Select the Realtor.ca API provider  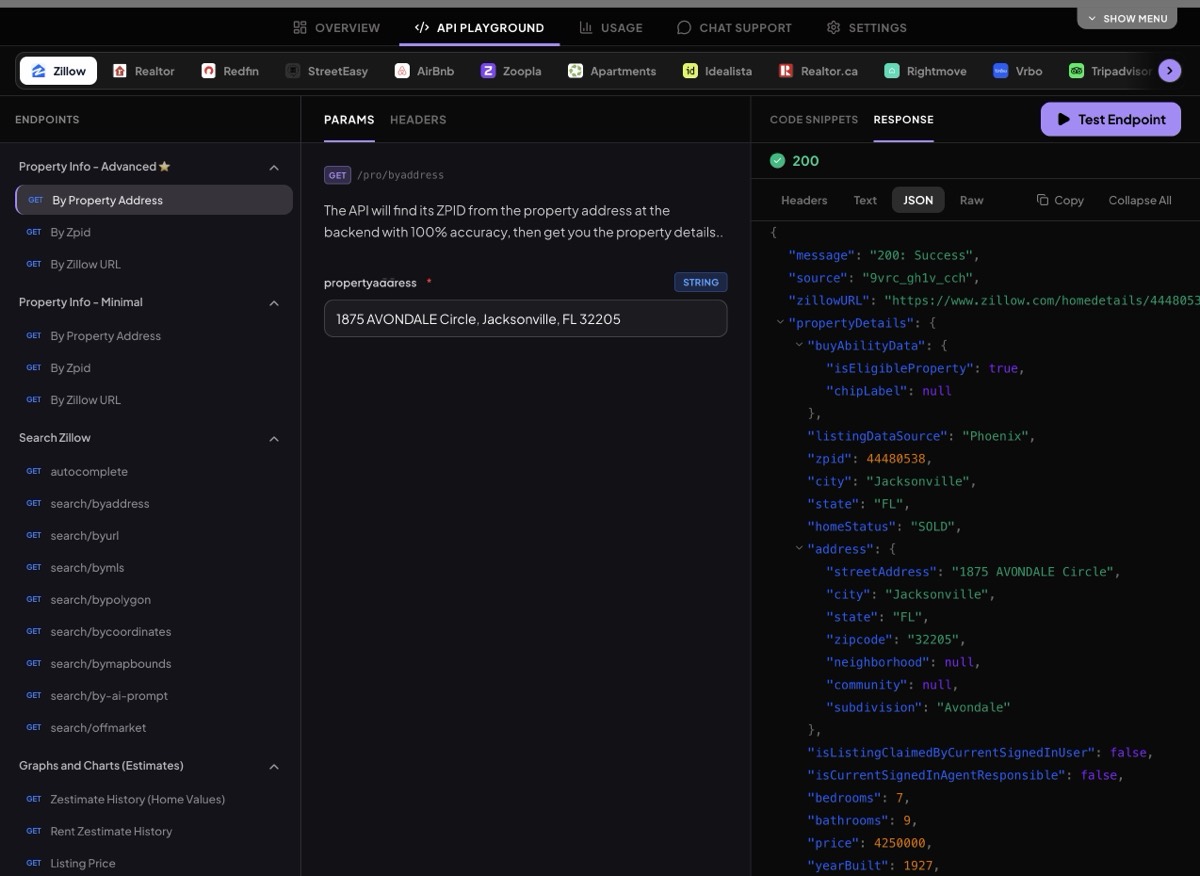click(818, 71)
